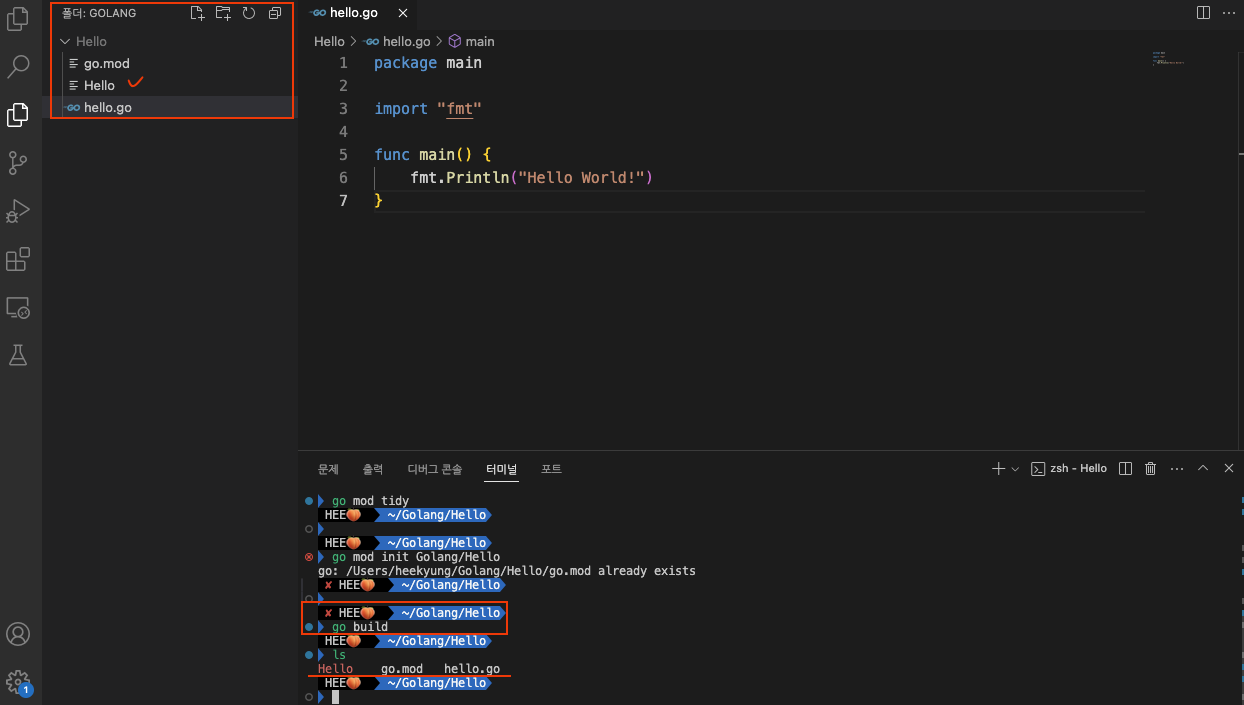Viewport: 1244px width, 705px height.
Task: Click the terminal cursor prompt line
Action: [x=336, y=697]
